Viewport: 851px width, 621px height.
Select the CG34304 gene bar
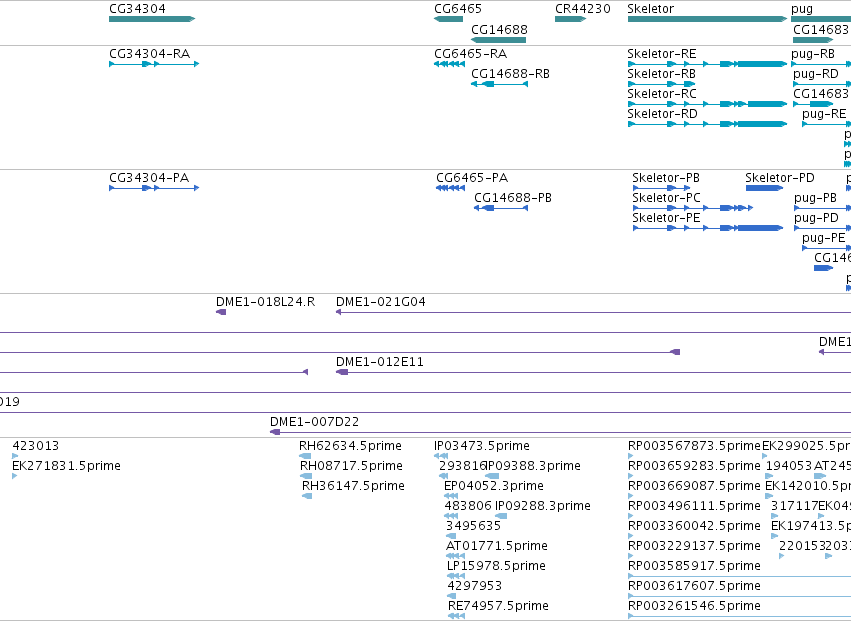152,19
